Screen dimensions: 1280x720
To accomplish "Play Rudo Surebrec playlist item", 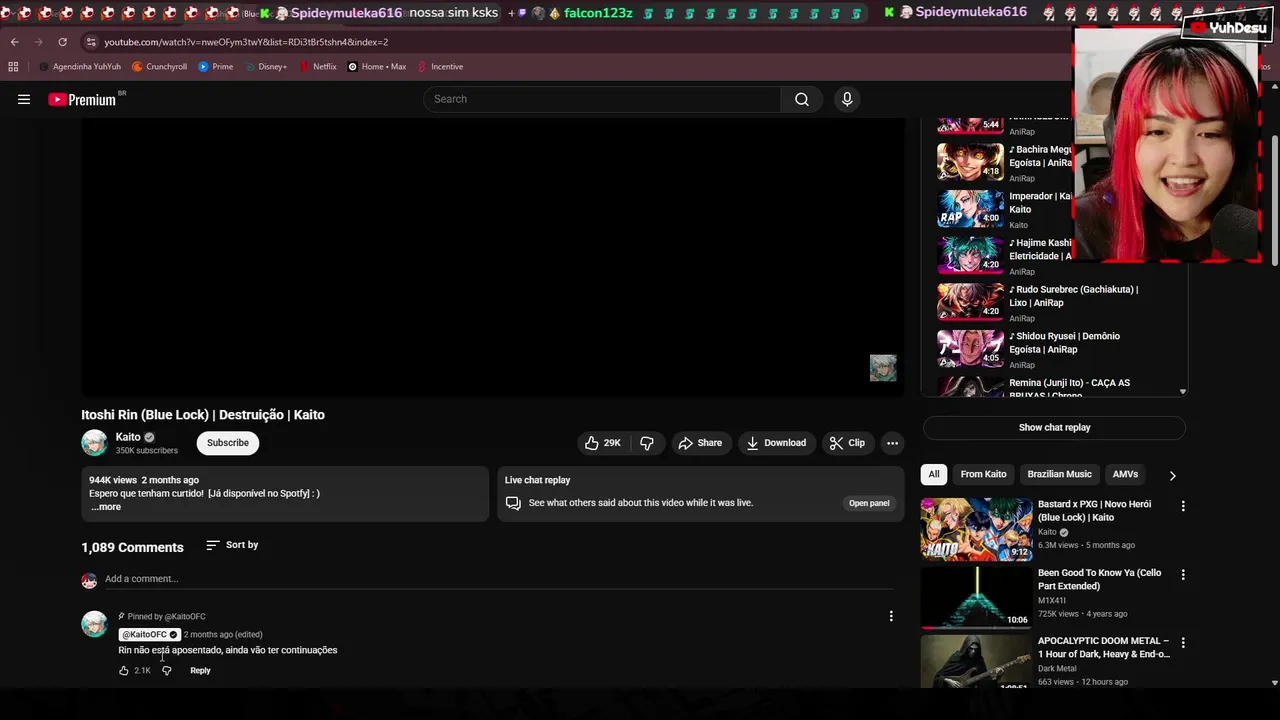I will [x=1055, y=301].
